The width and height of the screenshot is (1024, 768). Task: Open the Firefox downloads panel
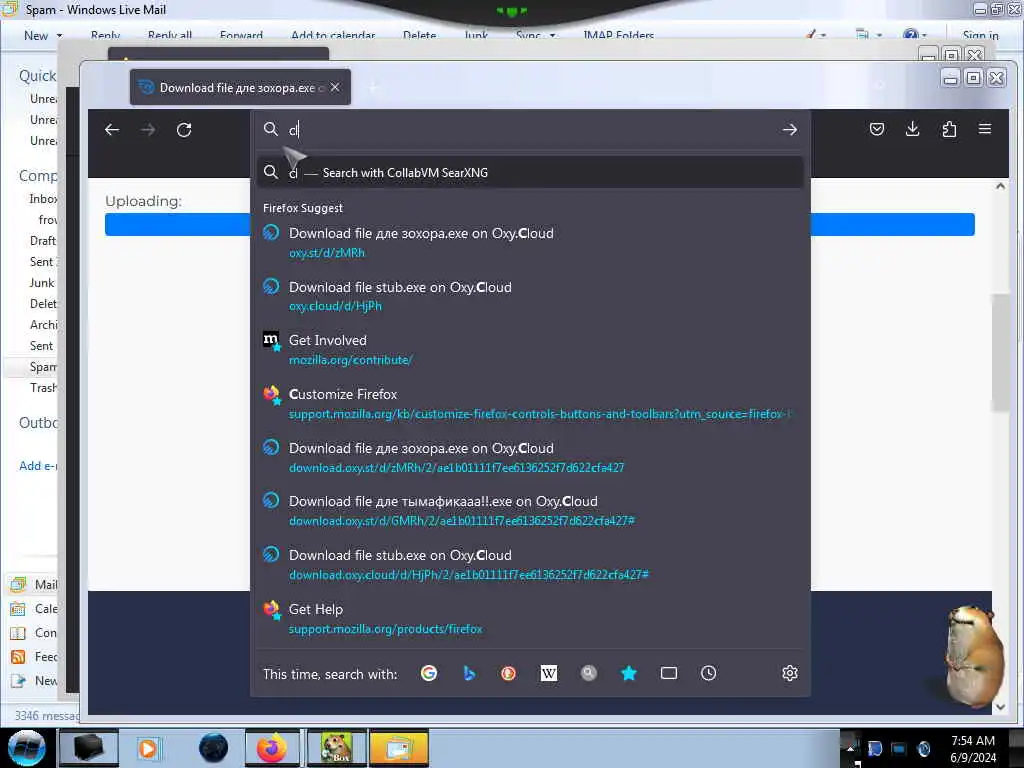913,129
